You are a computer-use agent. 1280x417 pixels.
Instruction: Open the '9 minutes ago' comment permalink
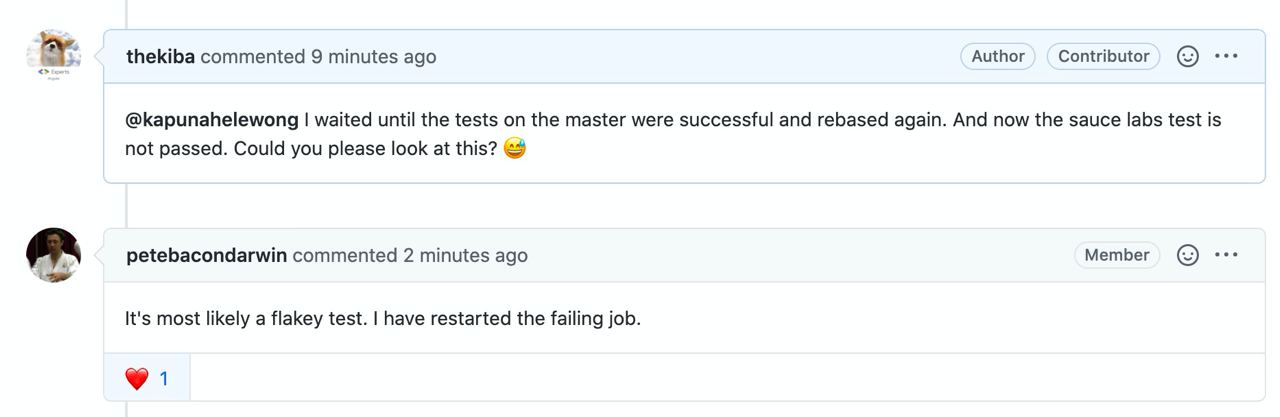coord(373,56)
